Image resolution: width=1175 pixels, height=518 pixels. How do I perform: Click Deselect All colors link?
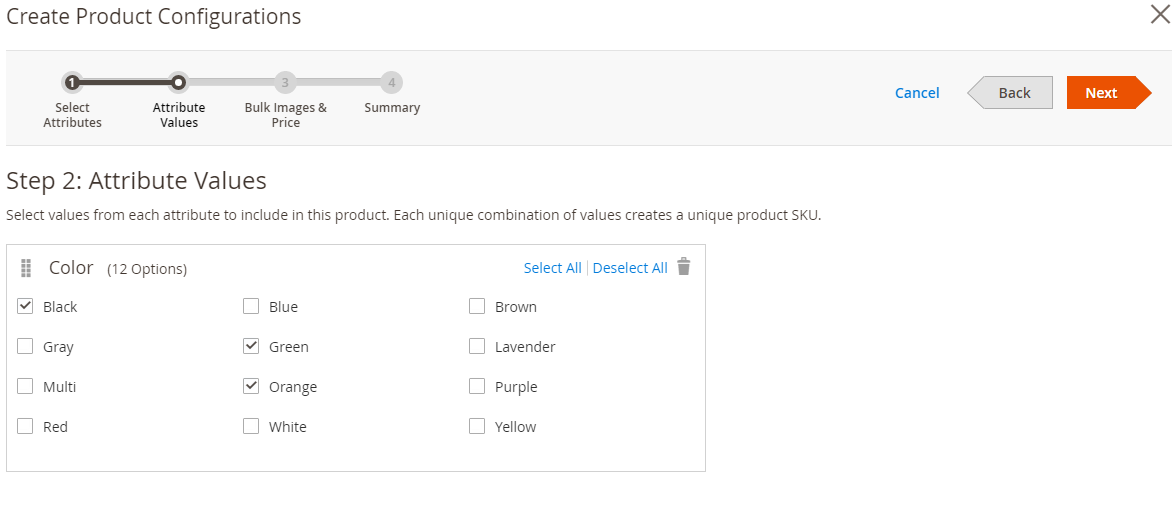630,268
